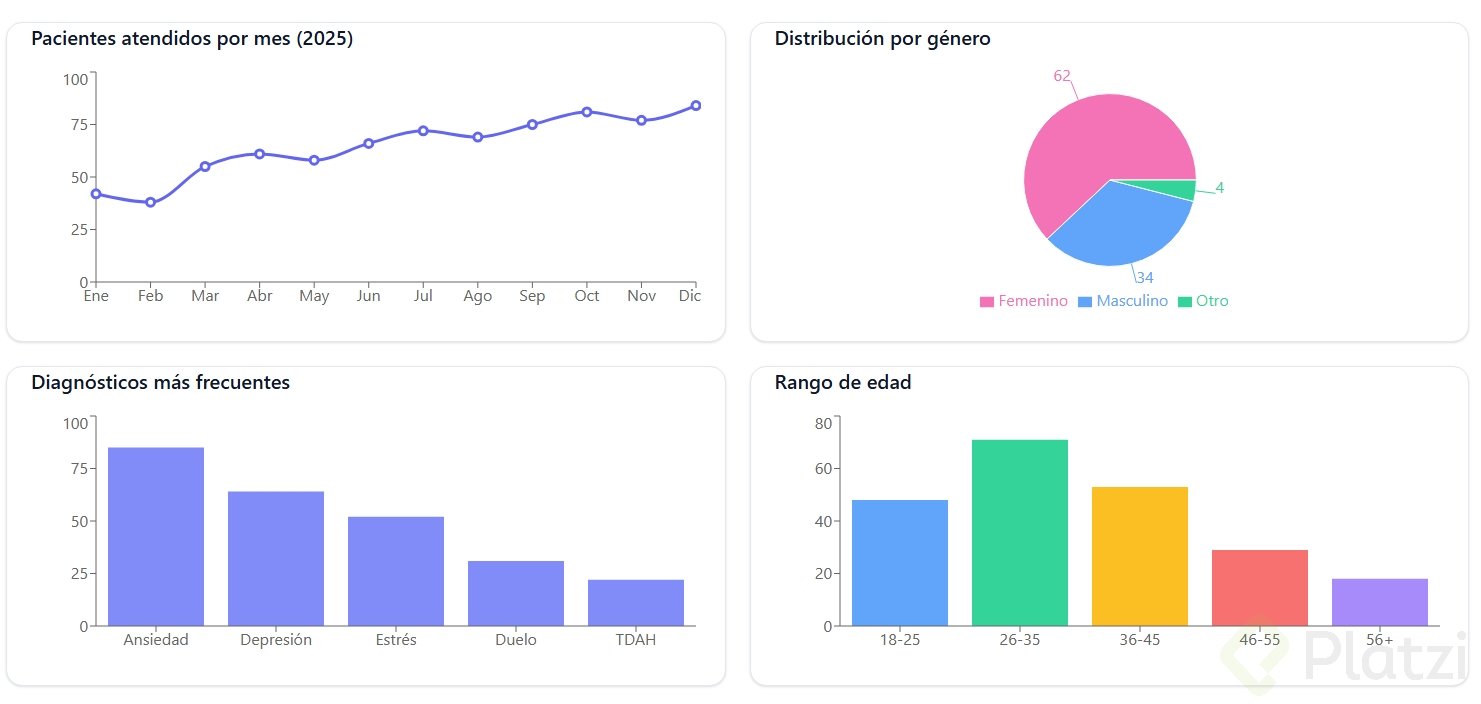1481x704 pixels.
Task: Click the Abr data point on line chart
Action: click(259, 154)
